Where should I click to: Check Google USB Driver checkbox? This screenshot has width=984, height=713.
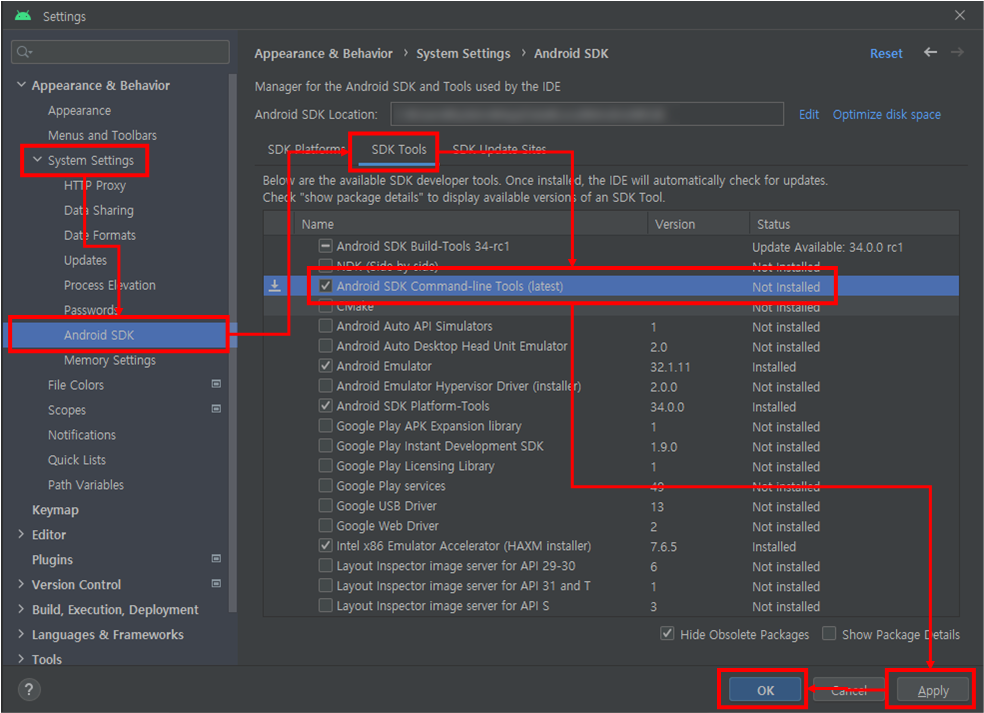point(326,505)
